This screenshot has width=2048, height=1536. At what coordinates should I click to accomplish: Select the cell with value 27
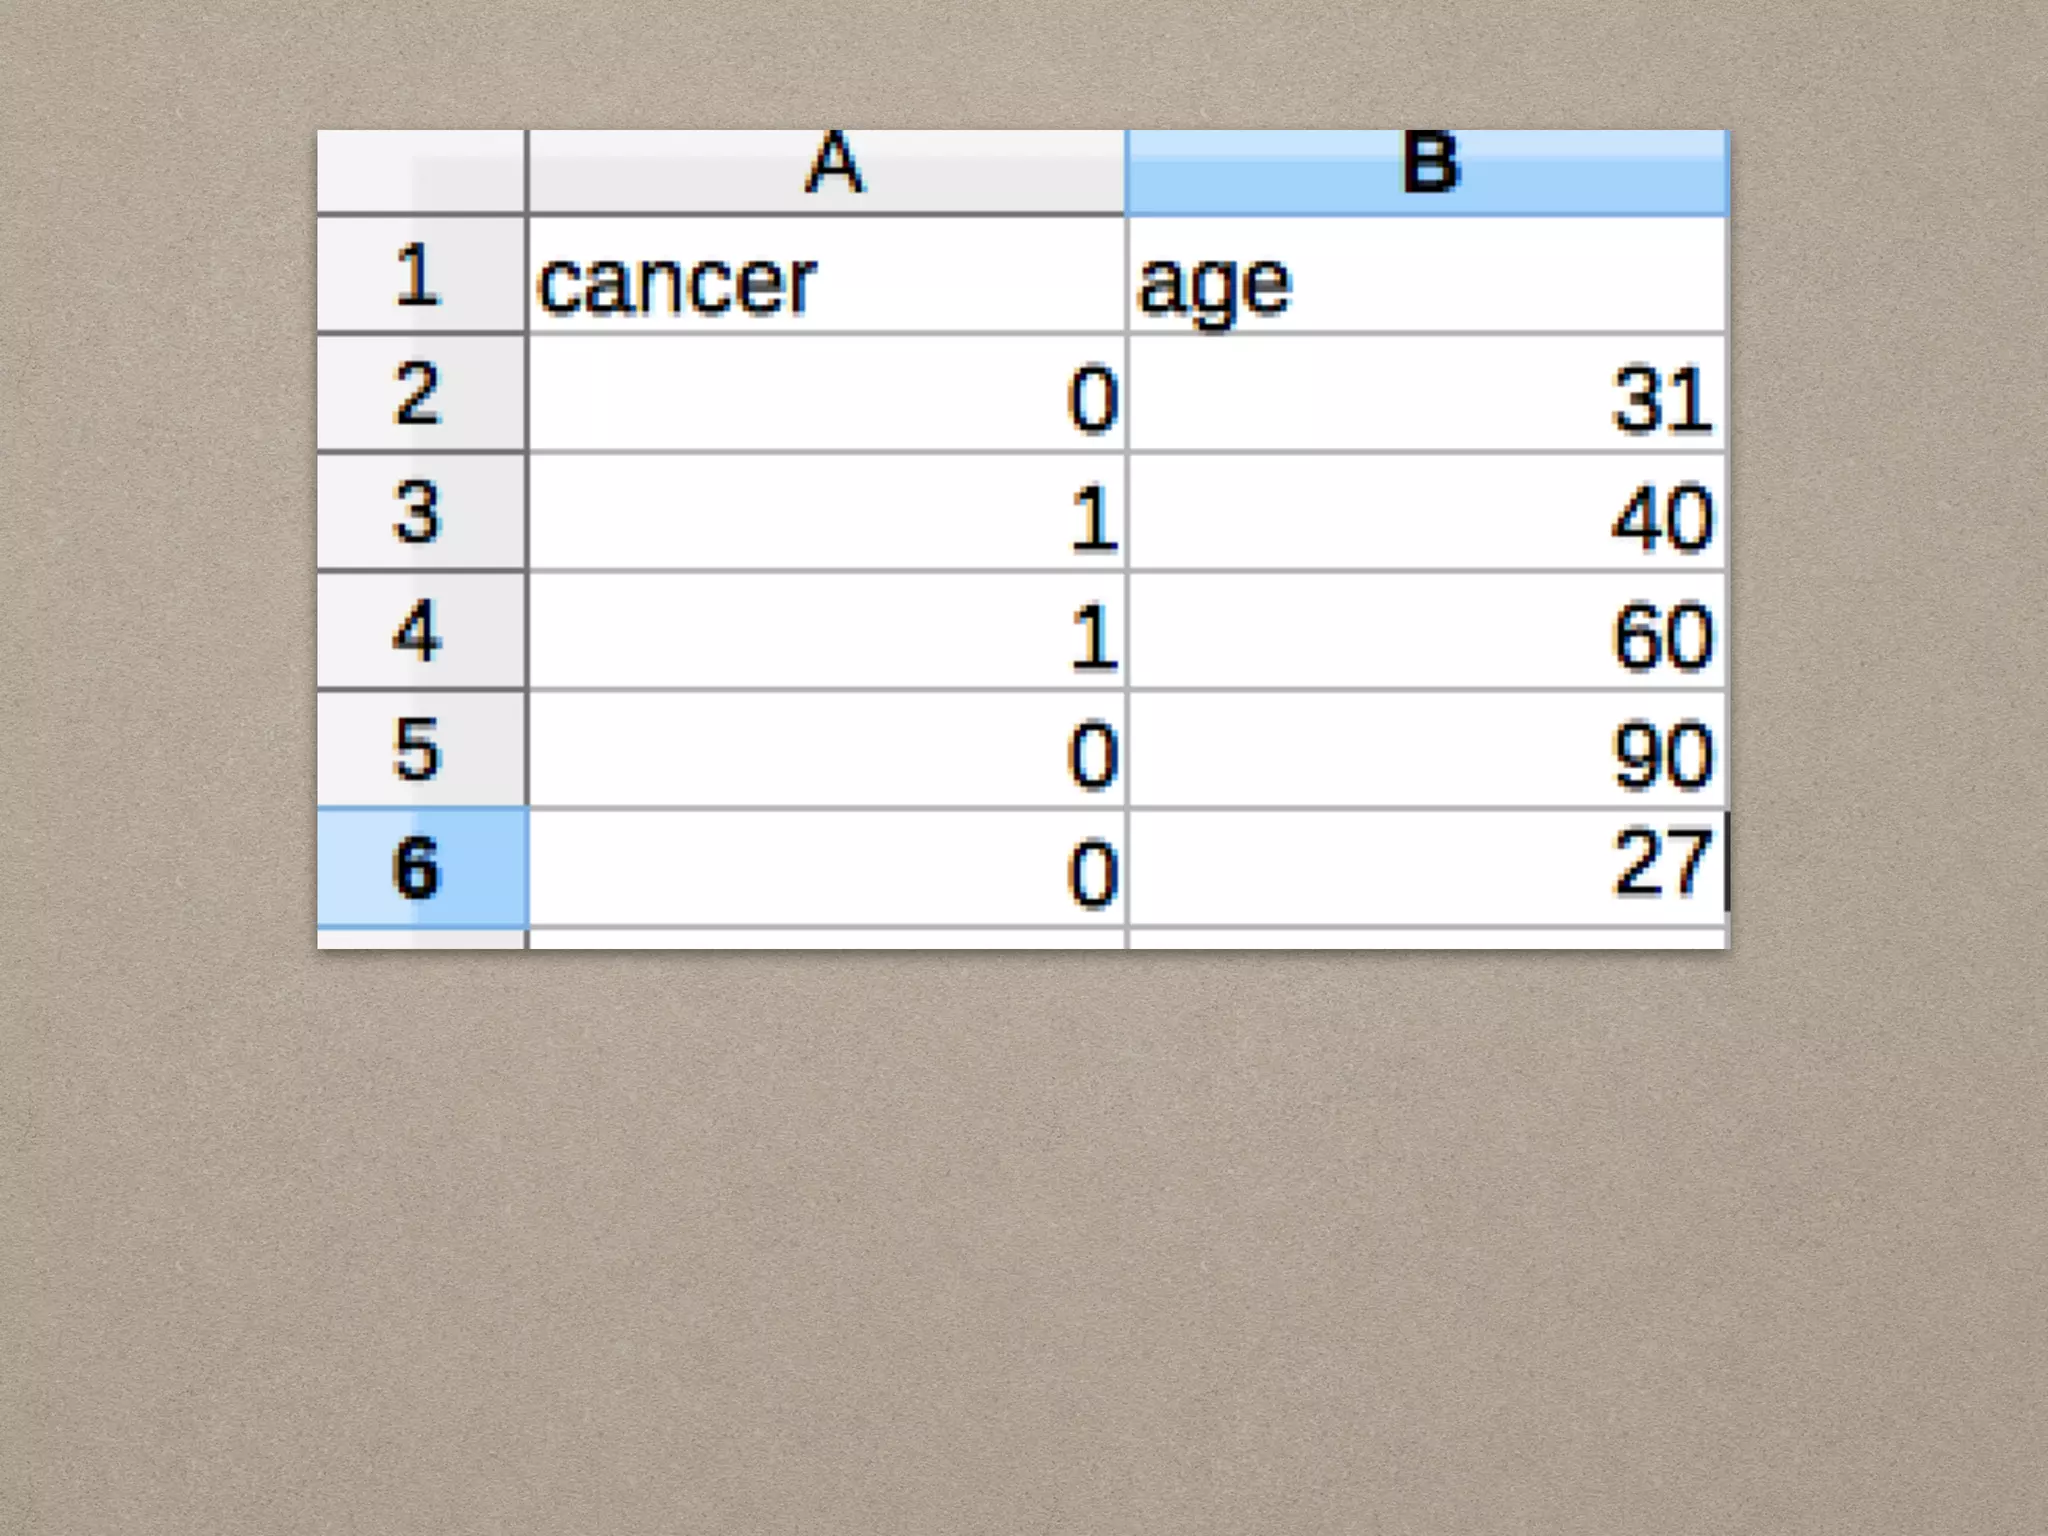[x=1427, y=867]
